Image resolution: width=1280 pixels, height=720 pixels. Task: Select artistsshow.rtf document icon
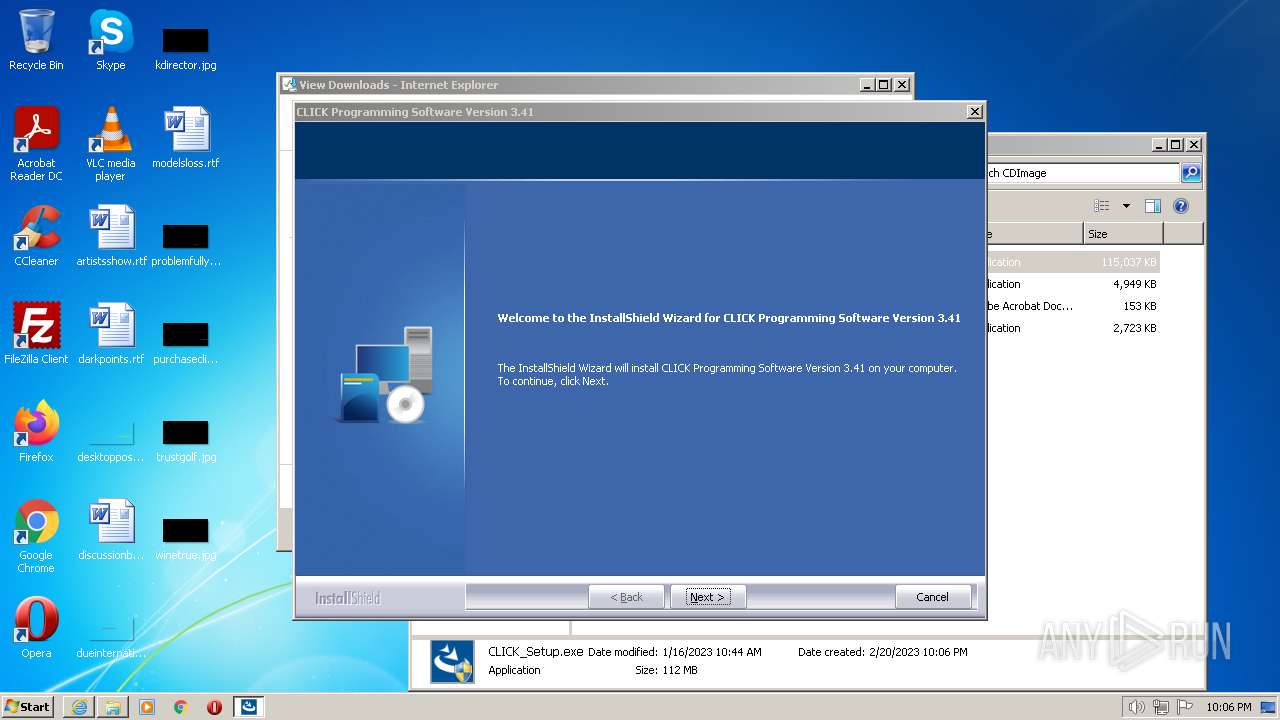(x=111, y=236)
